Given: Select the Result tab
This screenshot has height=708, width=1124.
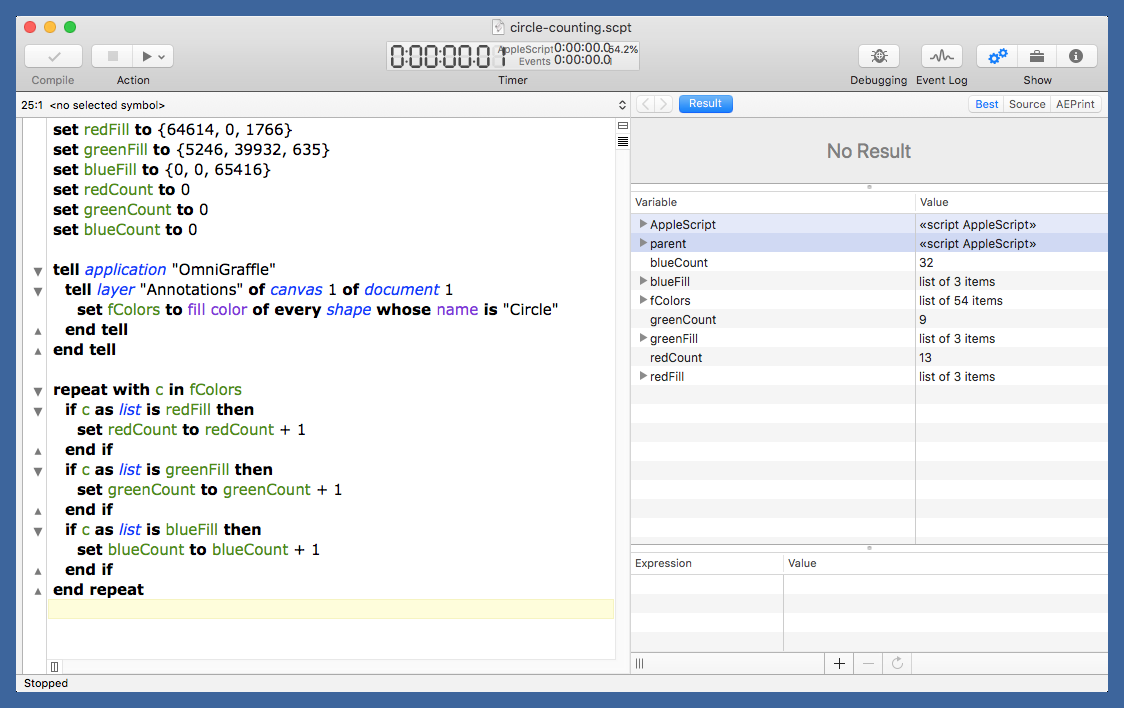Looking at the screenshot, I should [705, 104].
